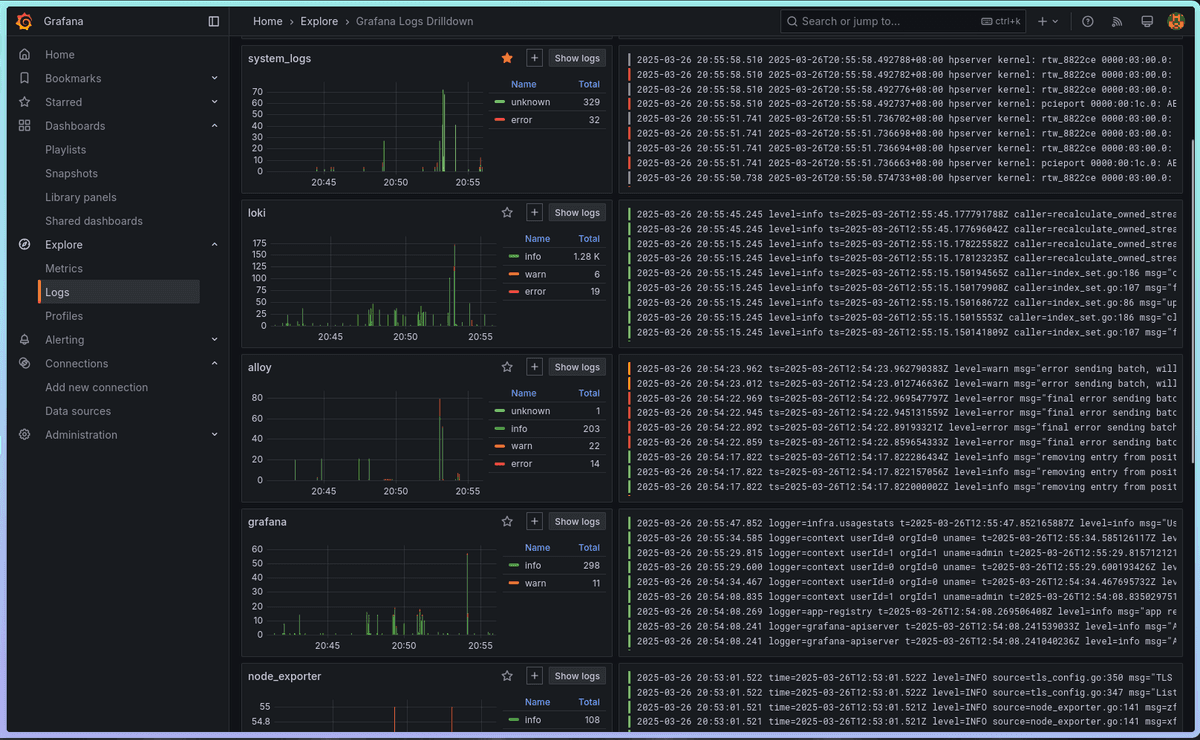Toggle the error series in system_logs legend
Screen dimensions: 1200x740
tap(523, 120)
